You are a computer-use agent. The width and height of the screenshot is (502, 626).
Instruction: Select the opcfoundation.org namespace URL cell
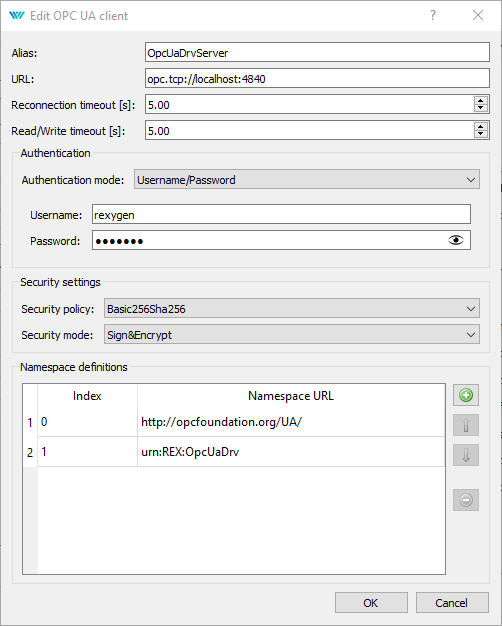(291, 422)
